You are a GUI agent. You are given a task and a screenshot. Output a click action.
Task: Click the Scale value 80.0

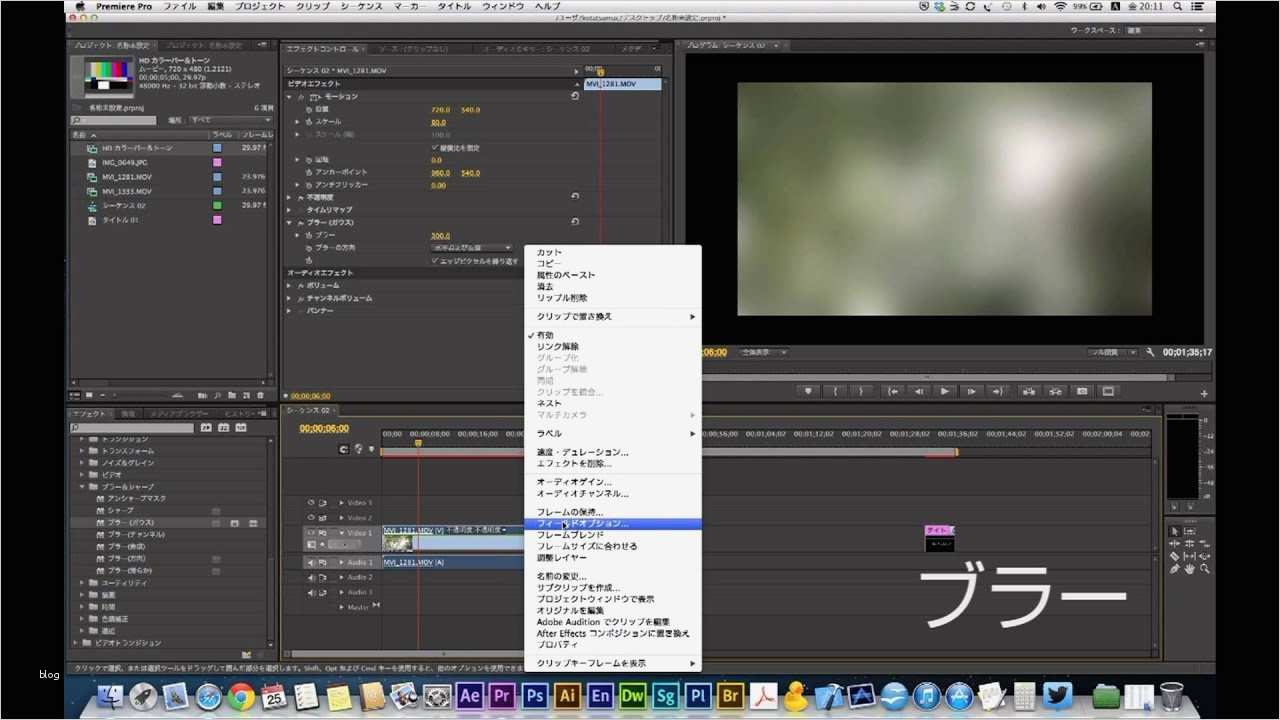[439, 122]
